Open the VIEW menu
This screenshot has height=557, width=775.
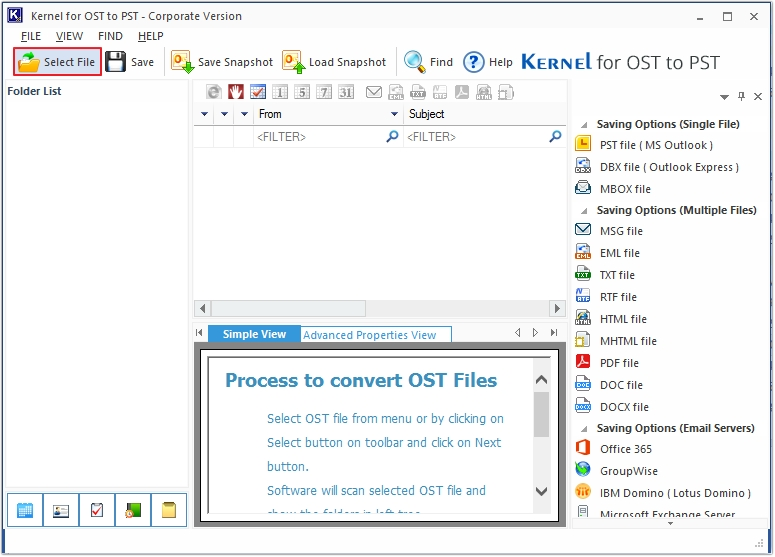69,36
